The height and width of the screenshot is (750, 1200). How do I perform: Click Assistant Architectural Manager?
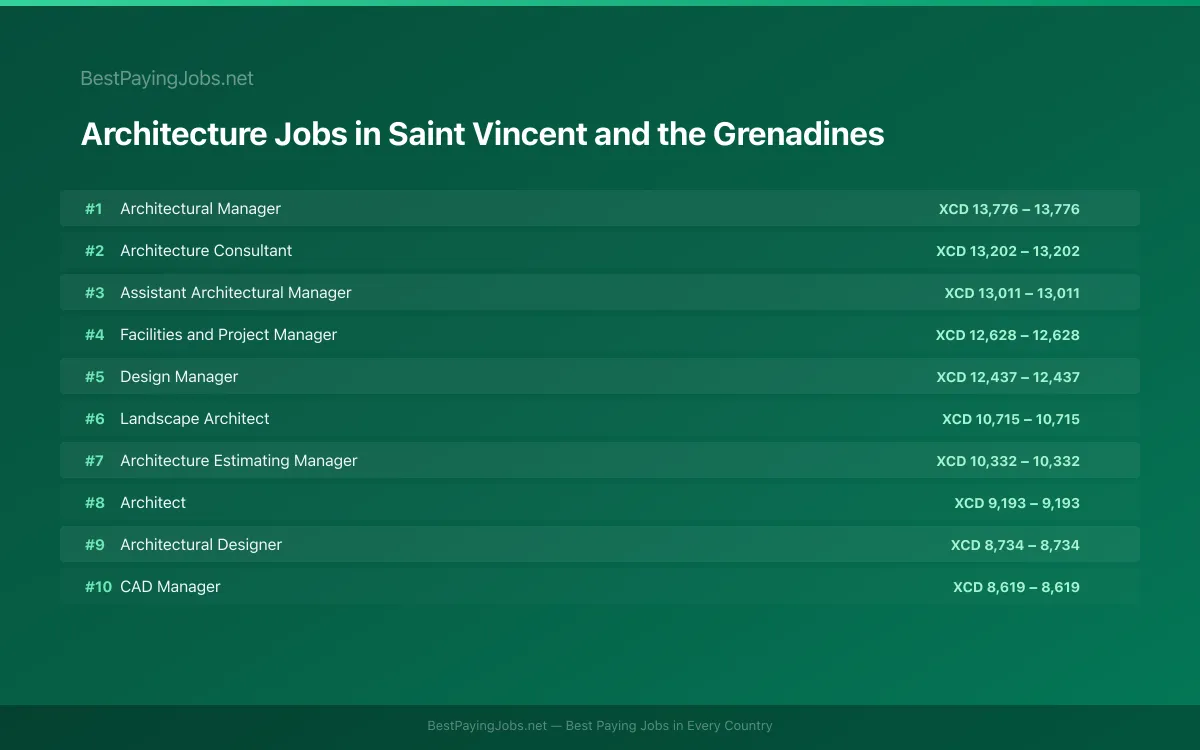tap(236, 292)
